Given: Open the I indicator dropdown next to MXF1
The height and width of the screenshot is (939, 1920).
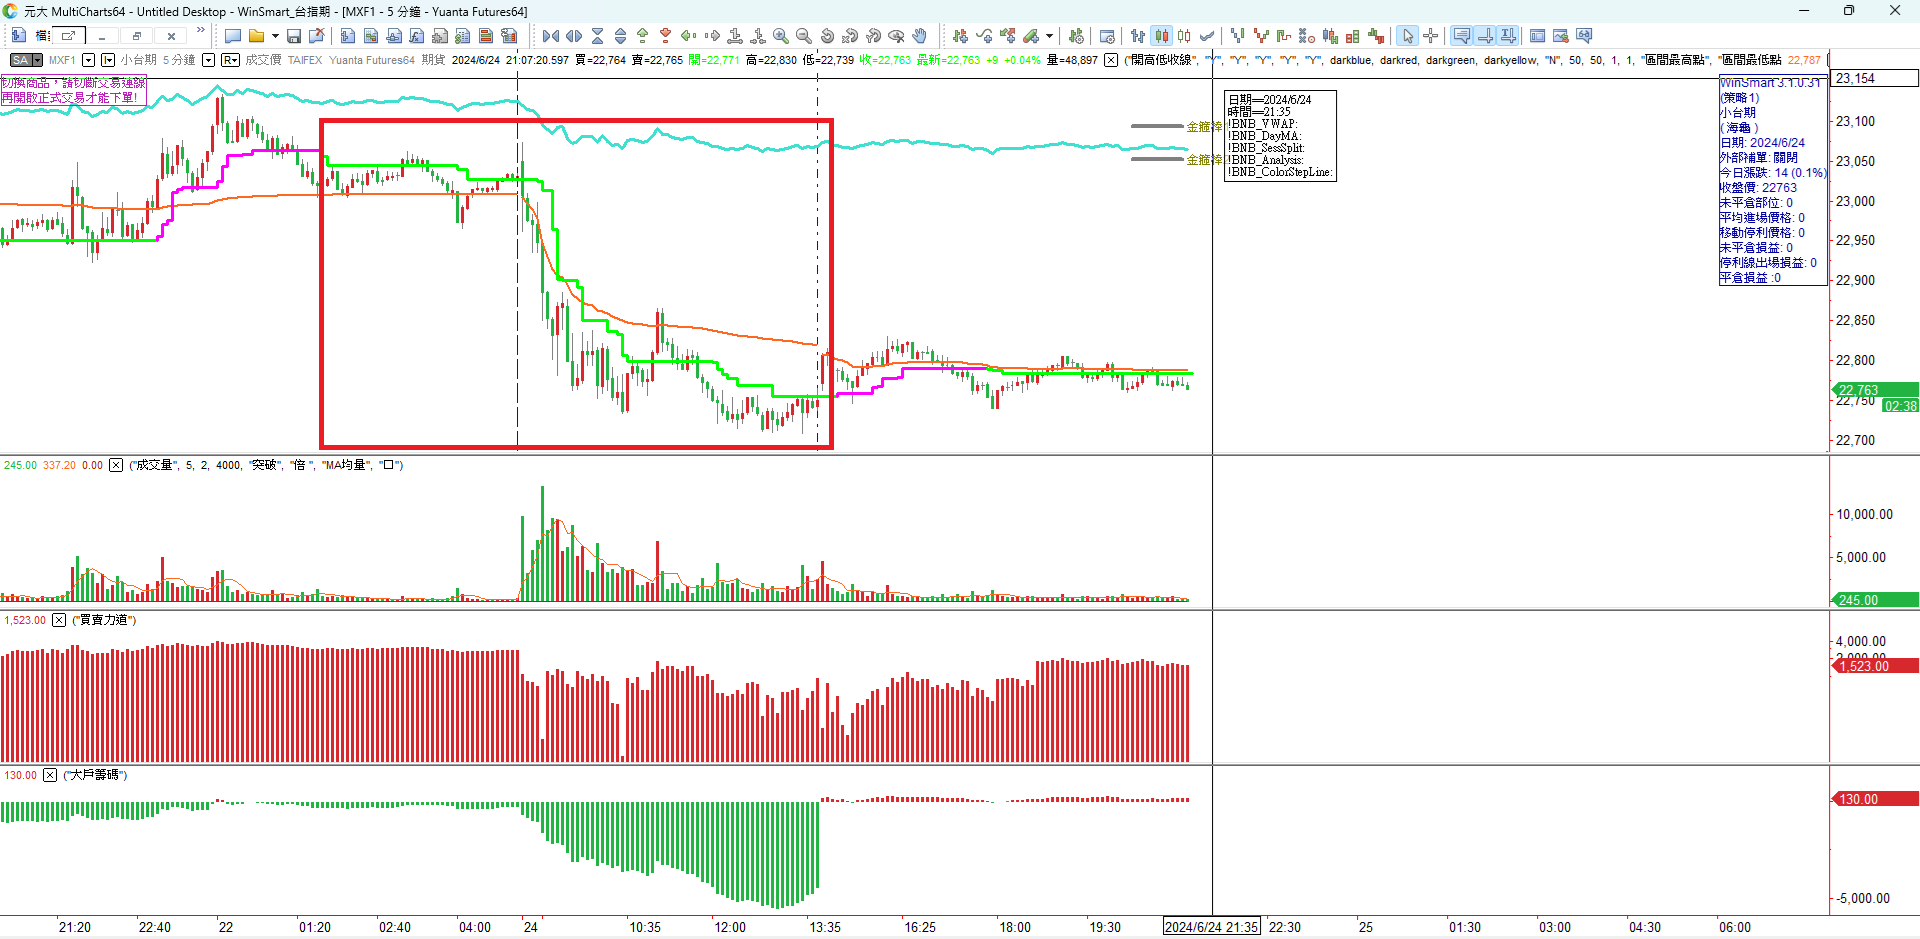Looking at the screenshot, I should pos(108,60).
